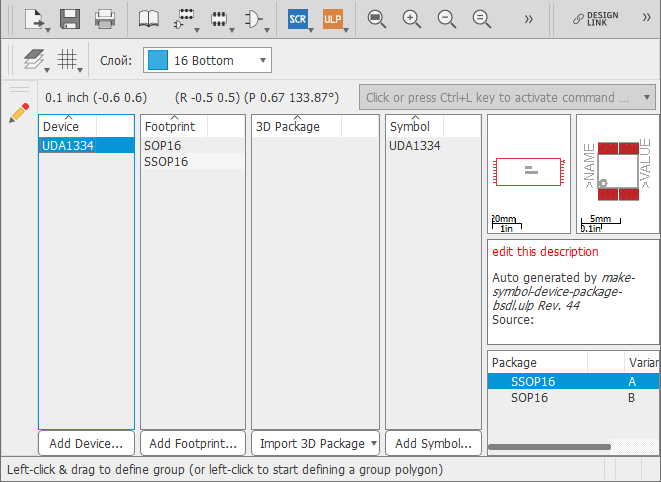Click the pencil edit icon
Viewport: 661px width, 482px height.
[x=19, y=113]
